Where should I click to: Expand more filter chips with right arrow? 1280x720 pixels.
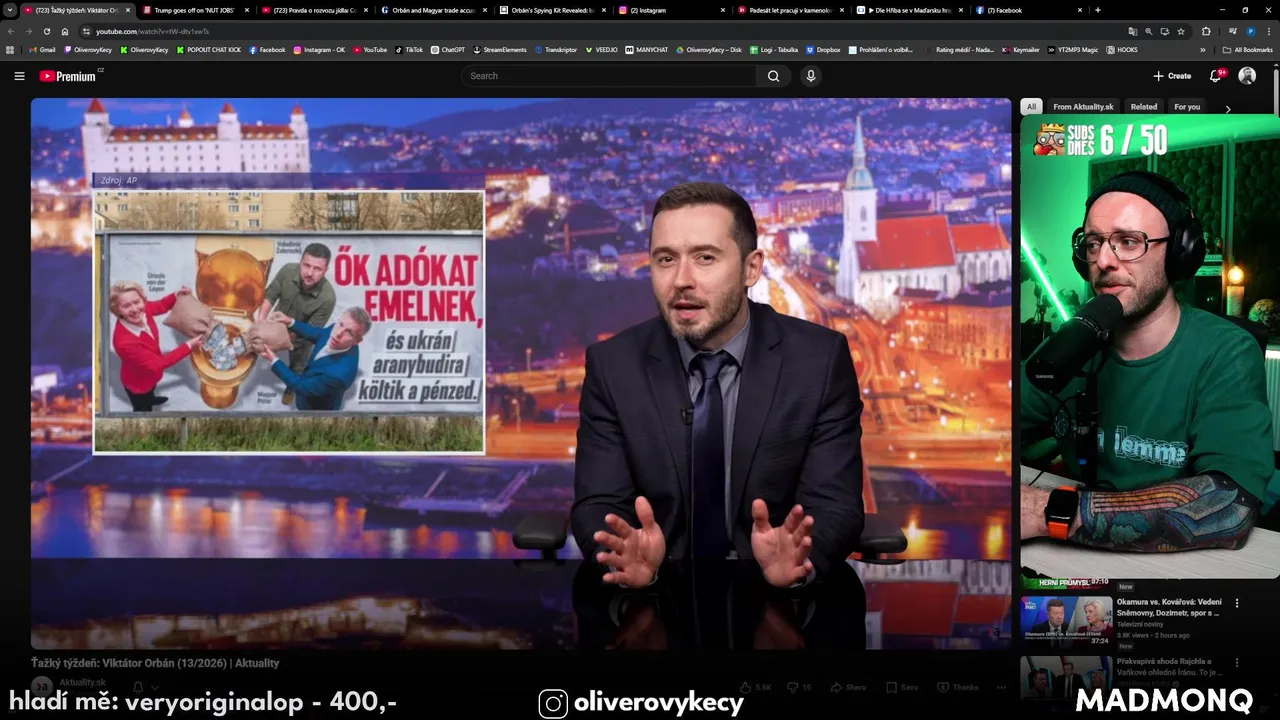click(x=1228, y=108)
